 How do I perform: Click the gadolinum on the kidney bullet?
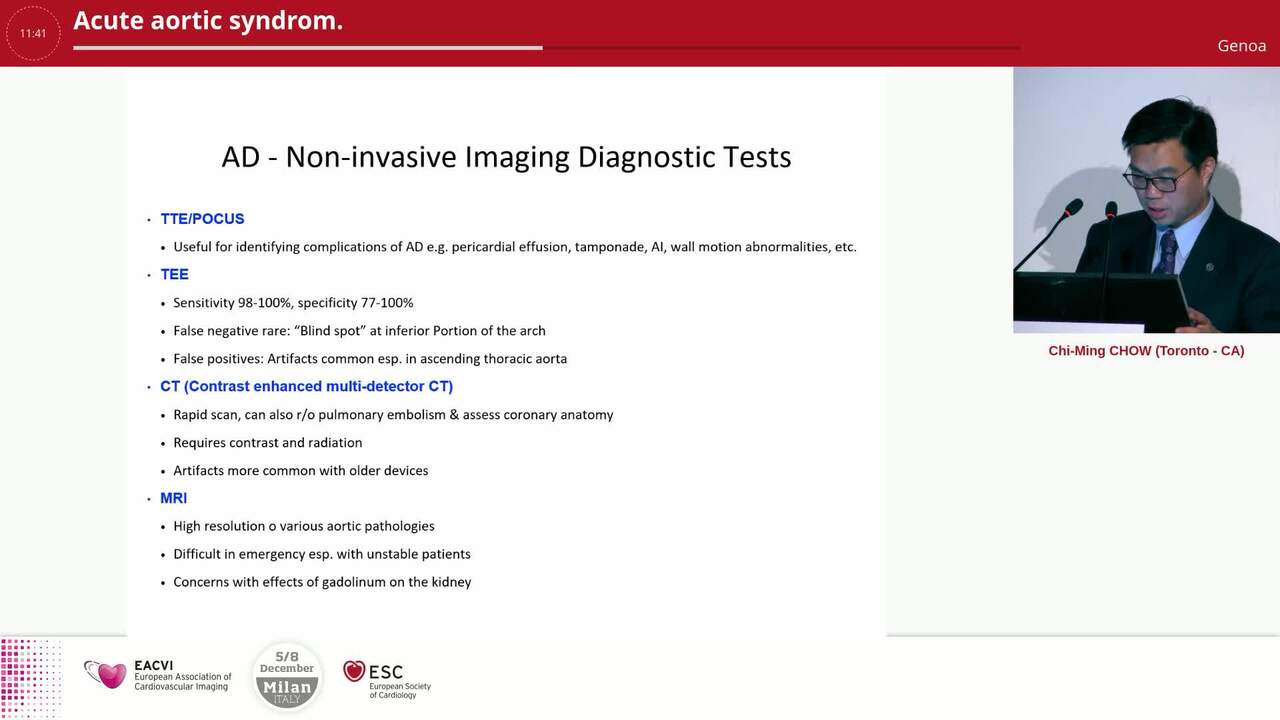click(x=322, y=582)
